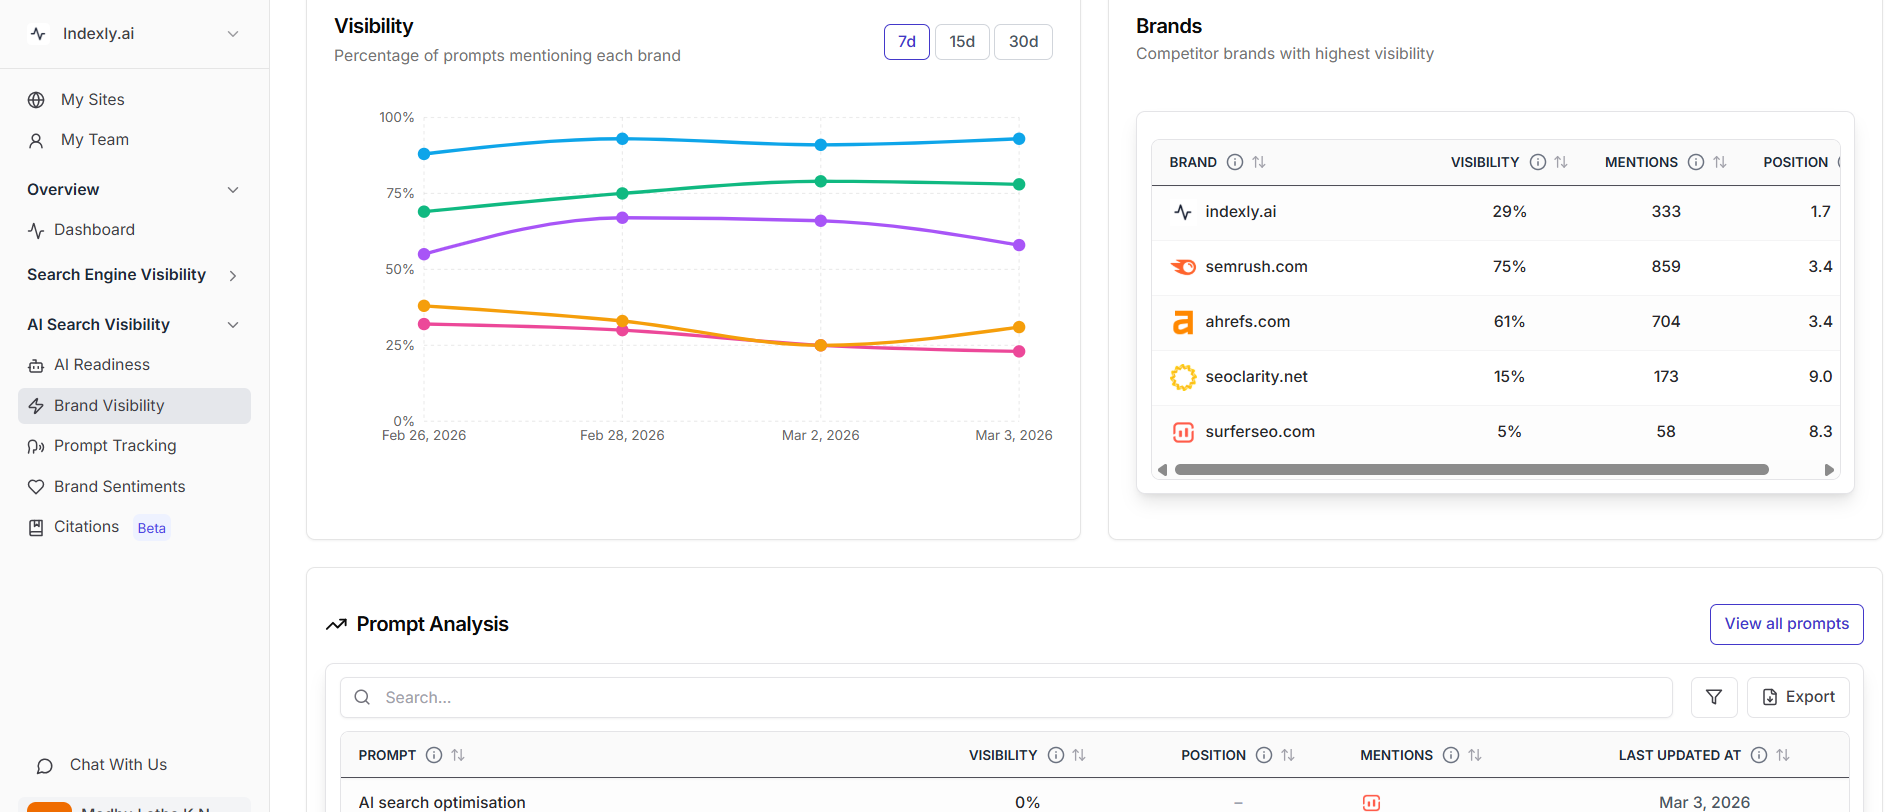Open the Indexly.ai workspace dropdown
Image resolution: width=1888 pixels, height=812 pixels.
pyautogui.click(x=233, y=34)
